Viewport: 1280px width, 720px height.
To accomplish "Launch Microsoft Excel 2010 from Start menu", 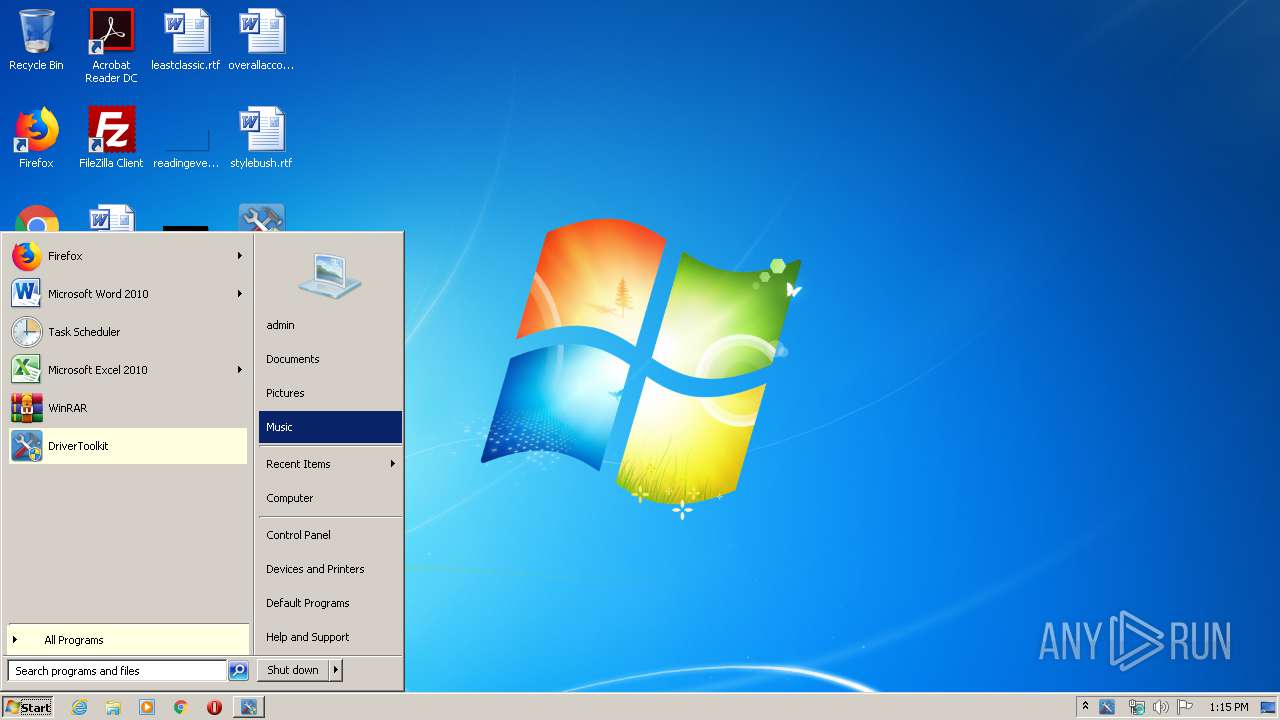I will 128,370.
